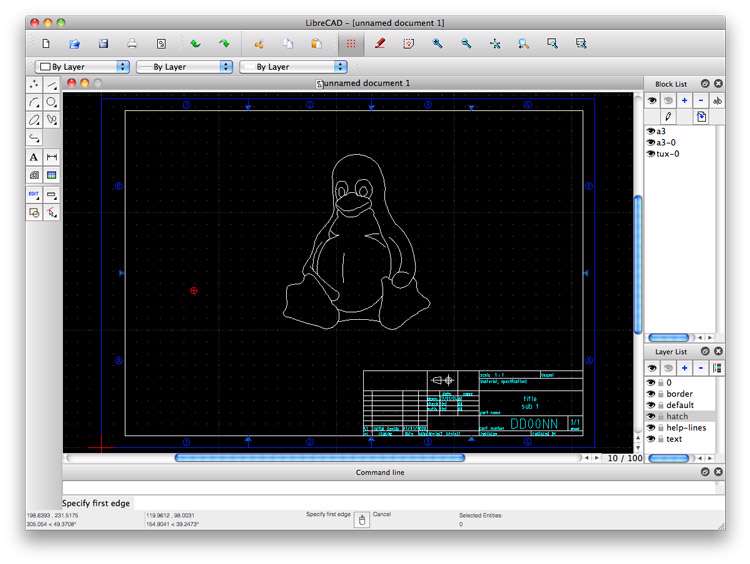The image size is (750, 564).
Task: Open the line type By Layer dropdown
Action: [293, 67]
